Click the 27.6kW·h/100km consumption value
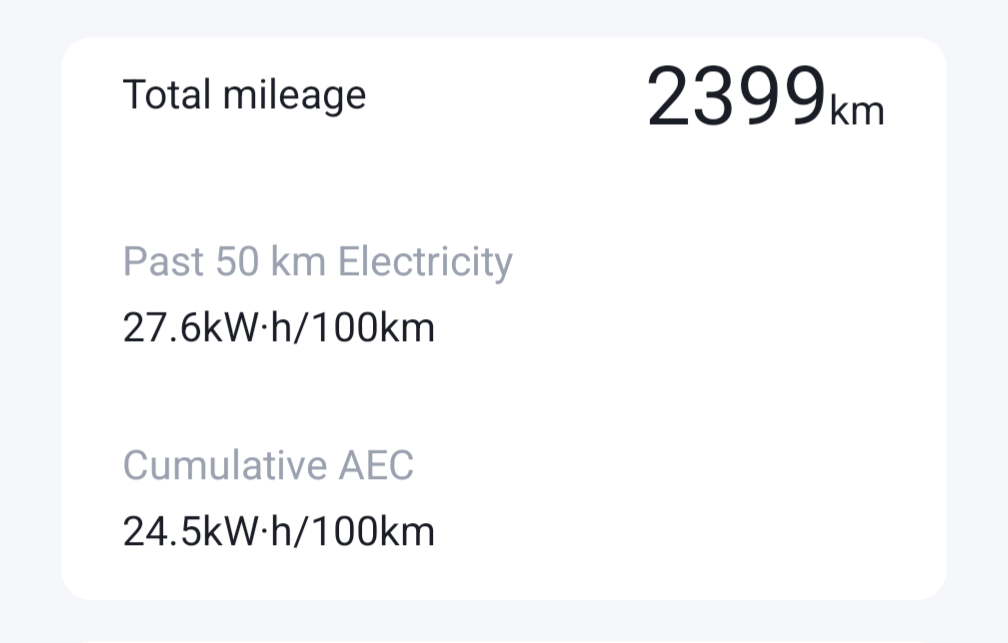The width and height of the screenshot is (1008, 643). coord(279,328)
